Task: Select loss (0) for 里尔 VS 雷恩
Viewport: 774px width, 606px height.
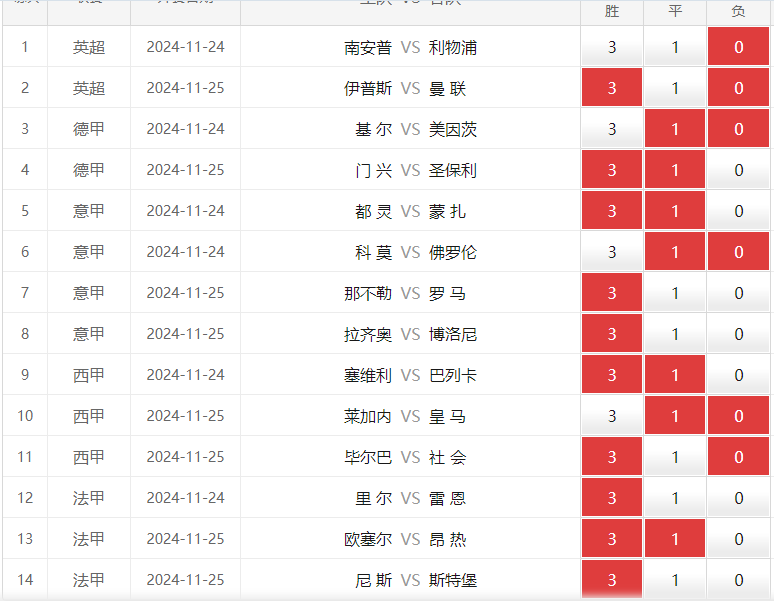Action: [738, 497]
